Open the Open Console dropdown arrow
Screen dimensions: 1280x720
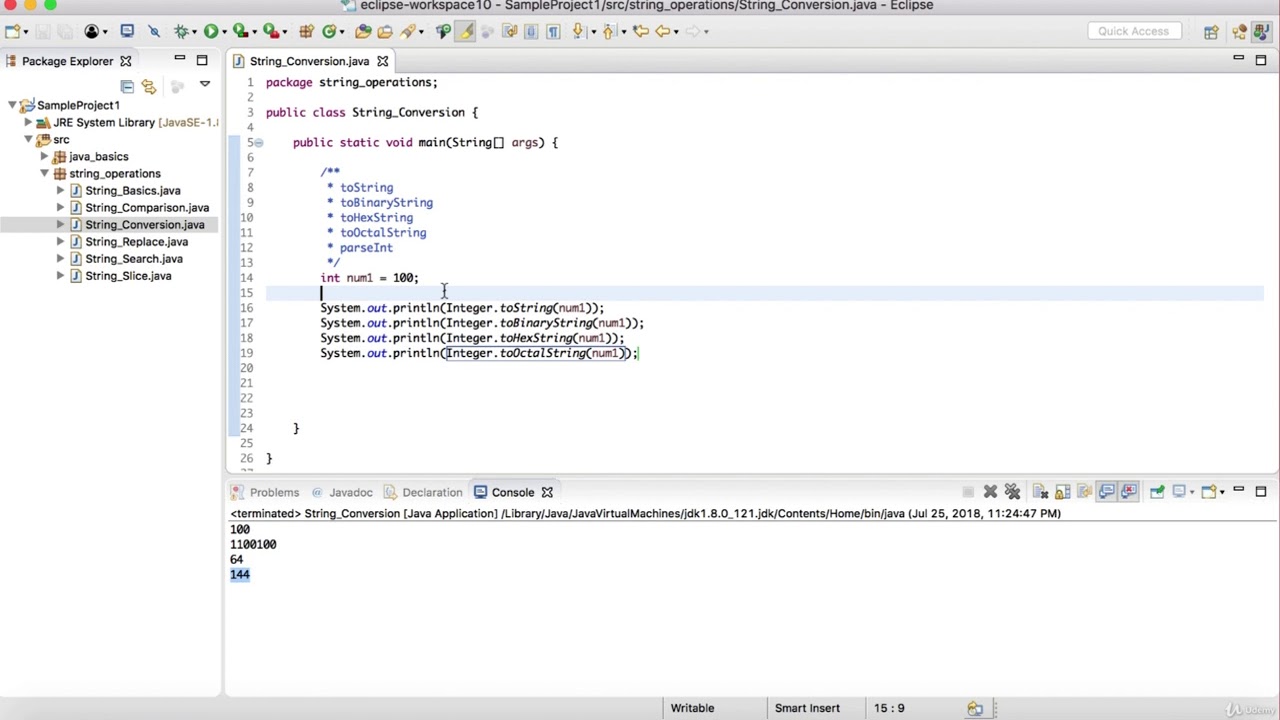point(1222,492)
